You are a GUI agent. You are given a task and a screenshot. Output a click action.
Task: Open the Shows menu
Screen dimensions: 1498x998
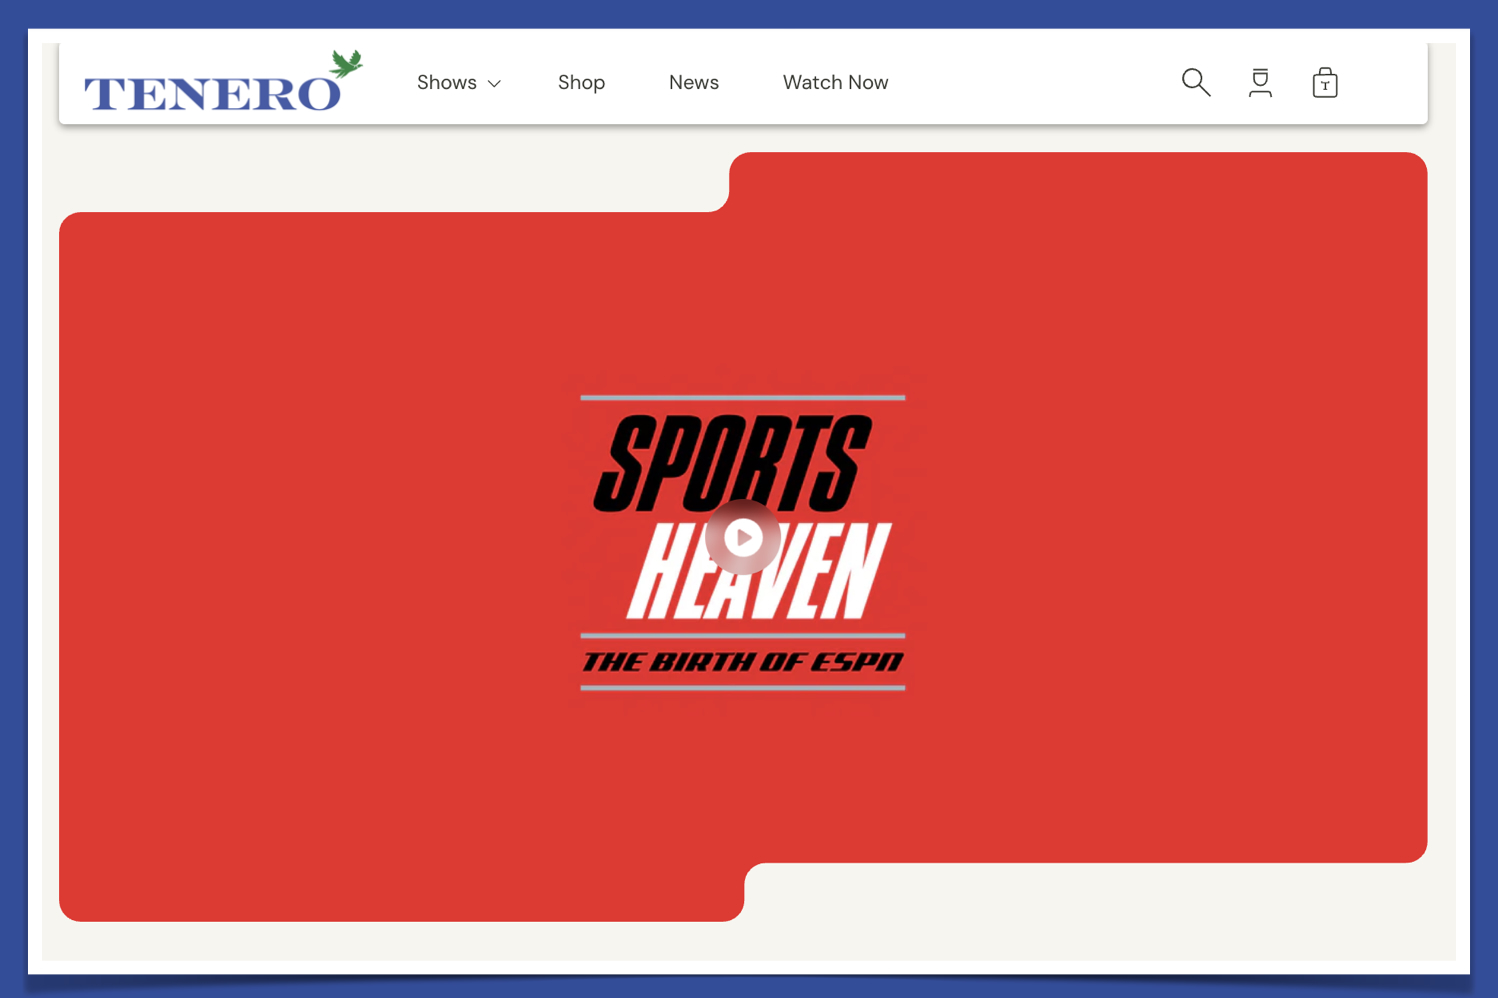point(447,83)
